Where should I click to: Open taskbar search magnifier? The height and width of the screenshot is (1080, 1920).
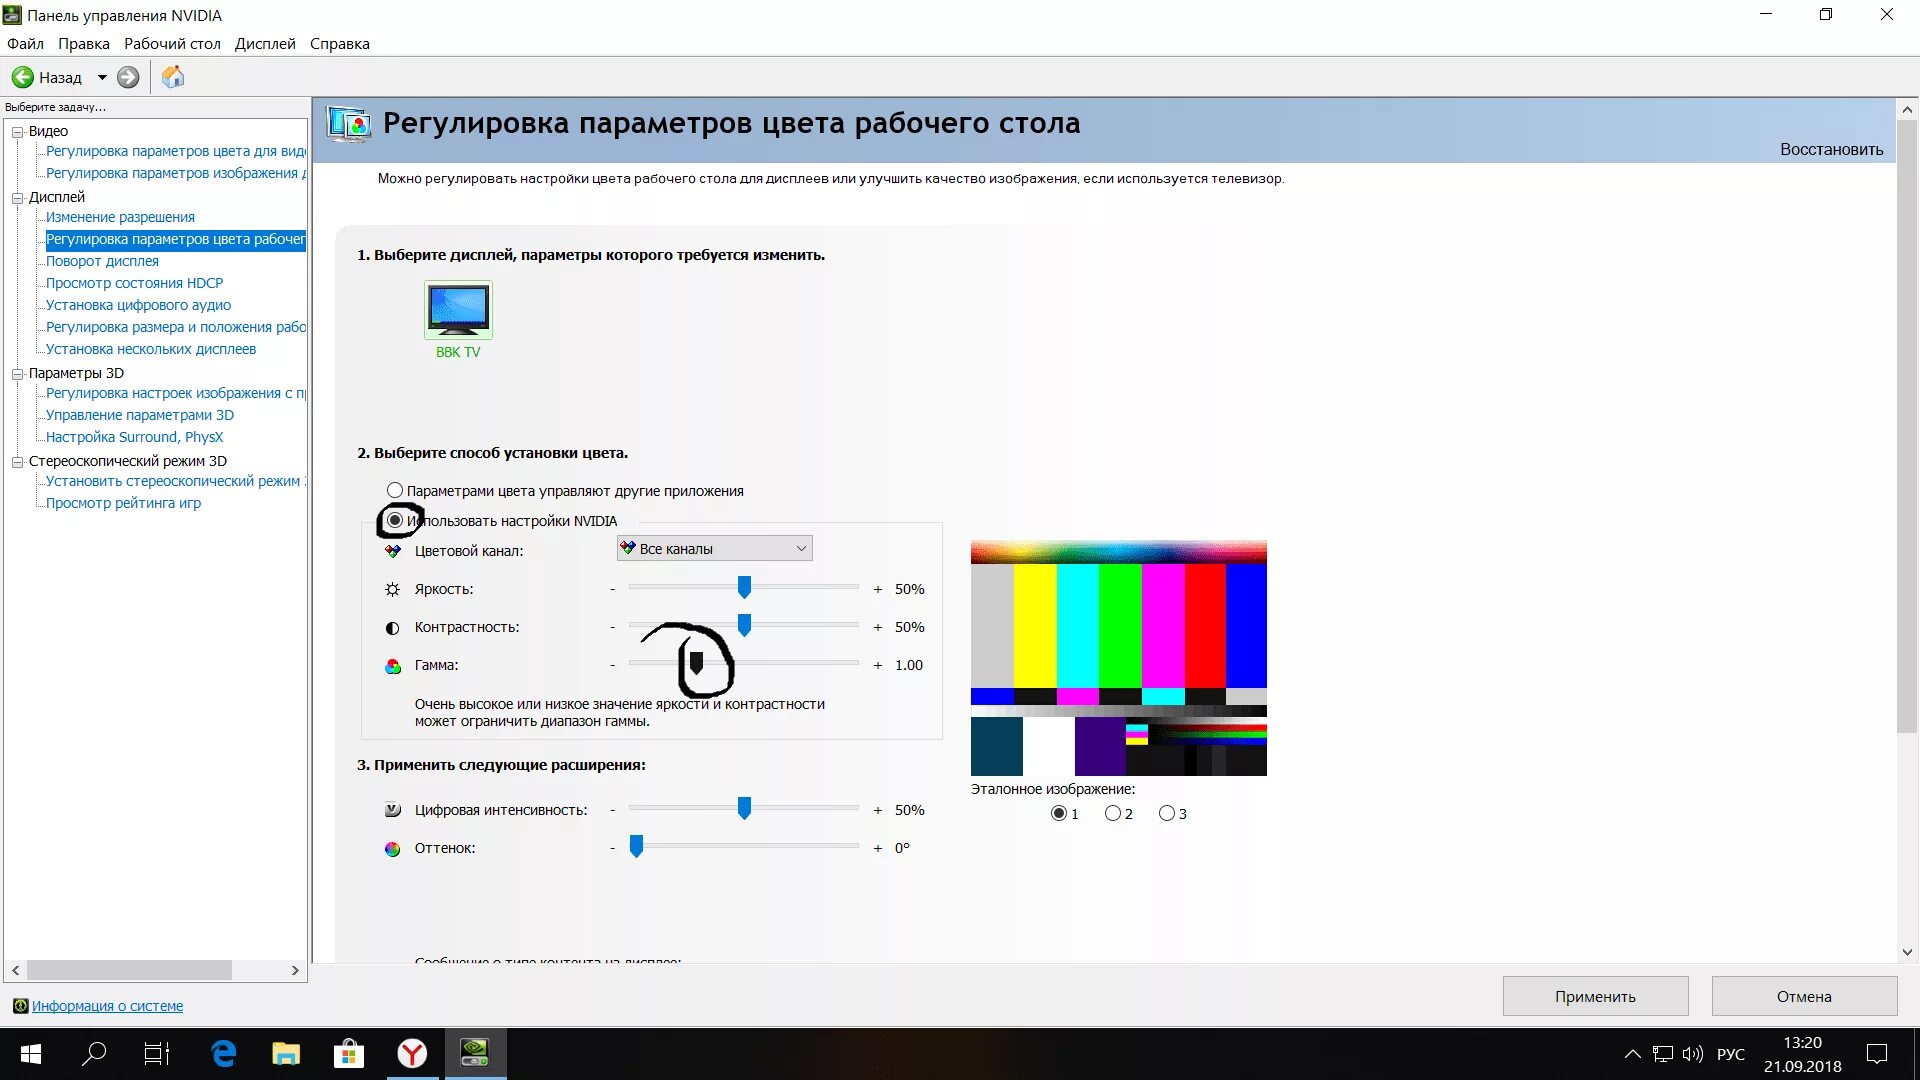coord(94,1053)
